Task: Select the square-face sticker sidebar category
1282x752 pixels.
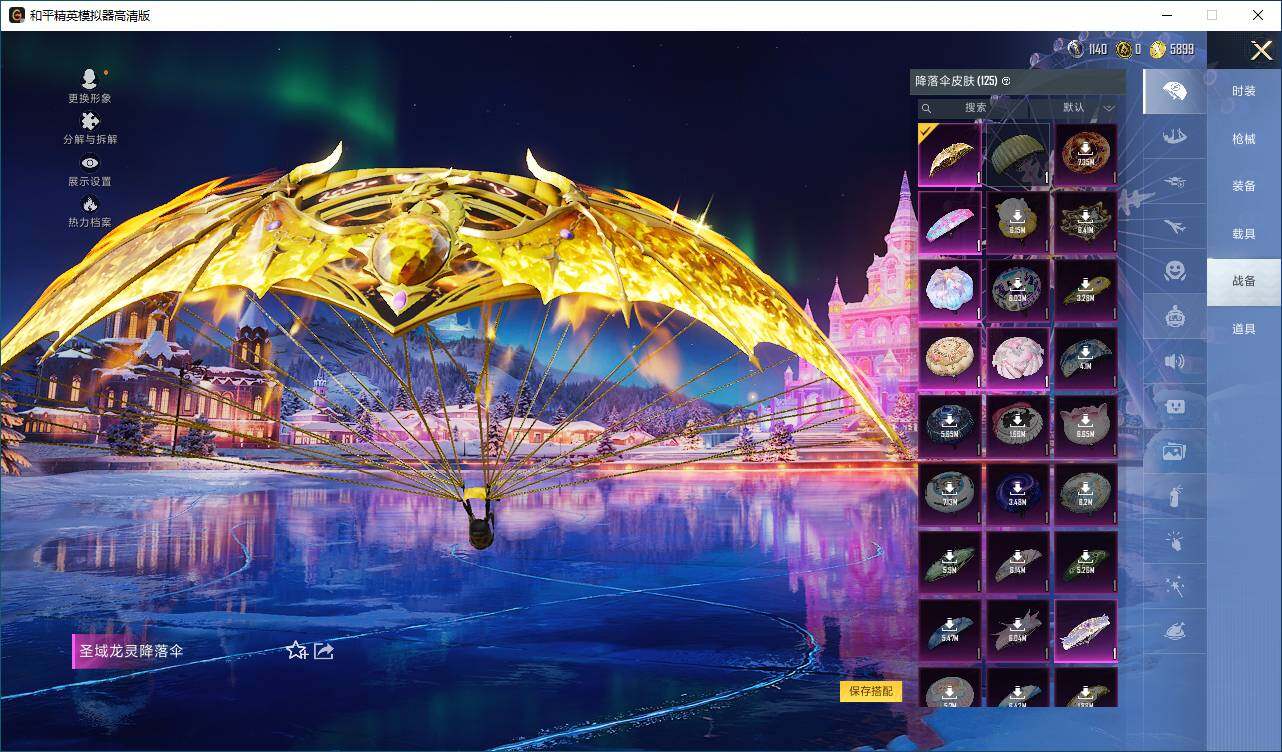Action: click(1174, 407)
